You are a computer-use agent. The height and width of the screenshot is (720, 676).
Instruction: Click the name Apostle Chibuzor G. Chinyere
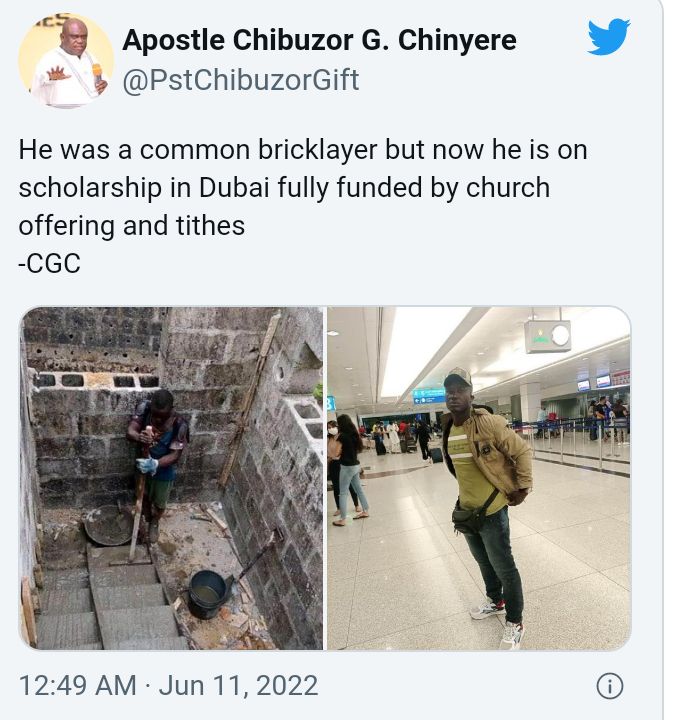point(319,41)
